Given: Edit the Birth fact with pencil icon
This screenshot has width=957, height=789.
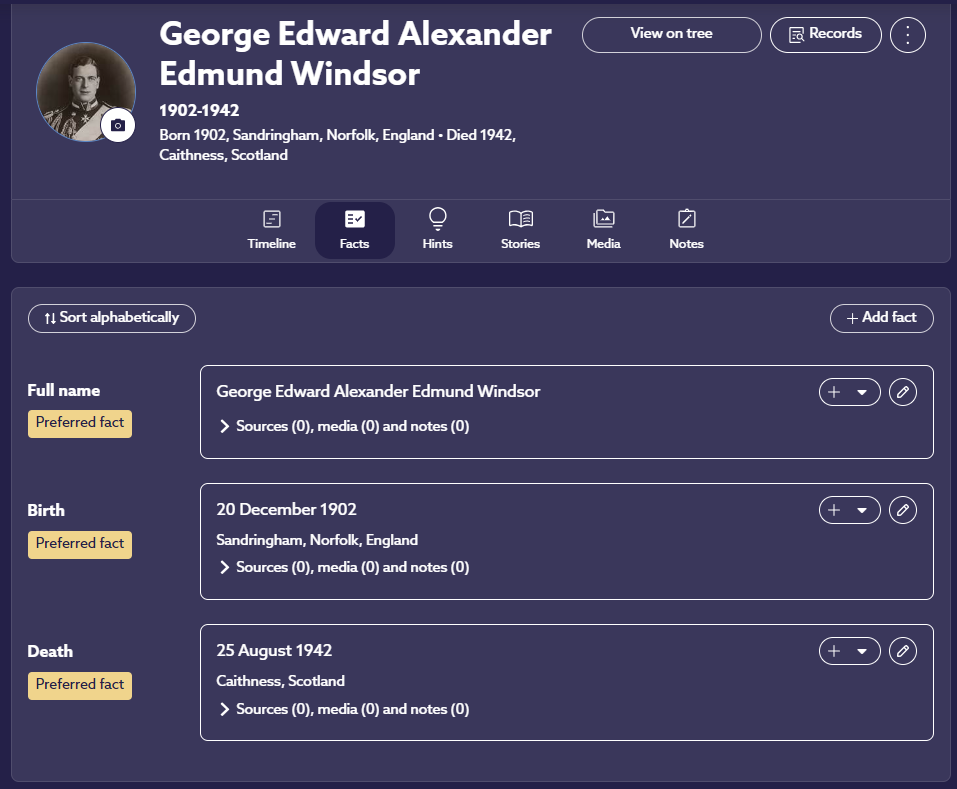Looking at the screenshot, I should 902,510.
